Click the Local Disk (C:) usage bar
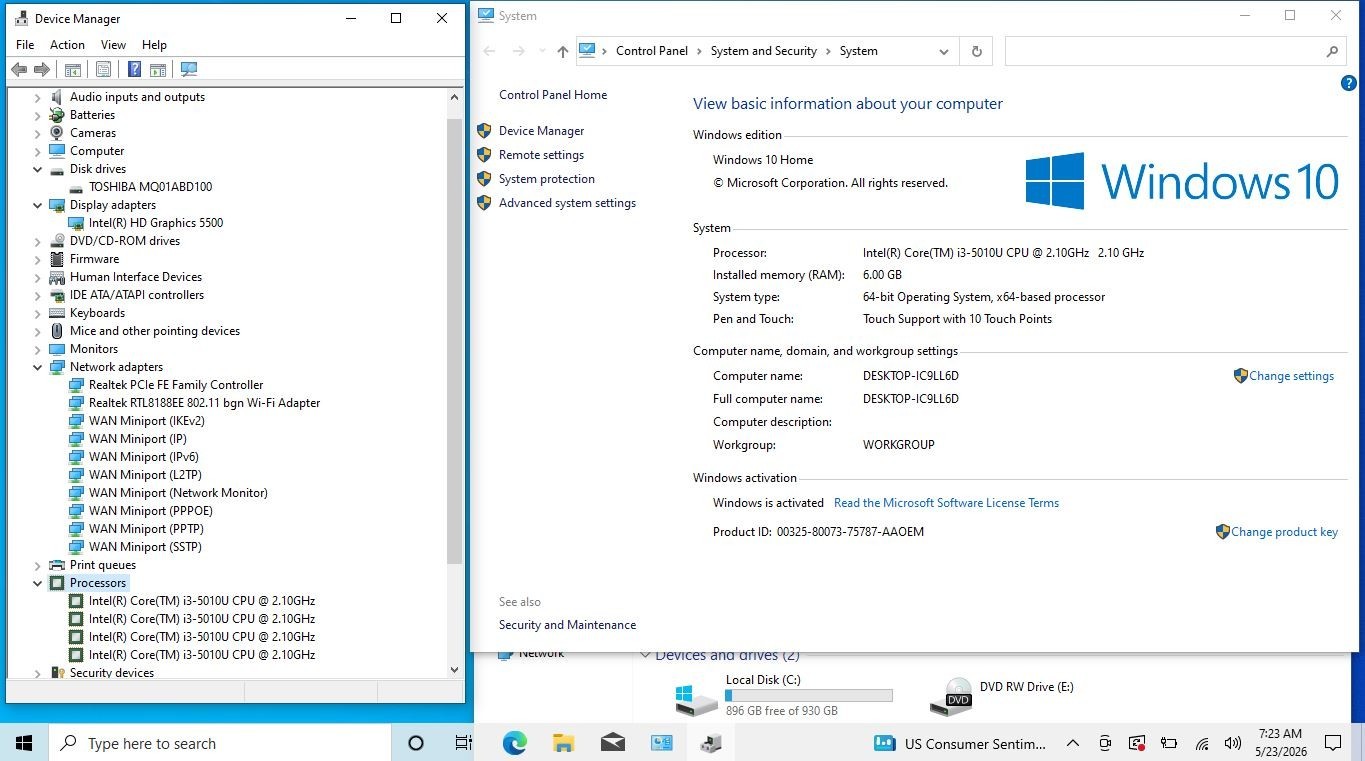The width and height of the screenshot is (1365, 761). click(809, 695)
